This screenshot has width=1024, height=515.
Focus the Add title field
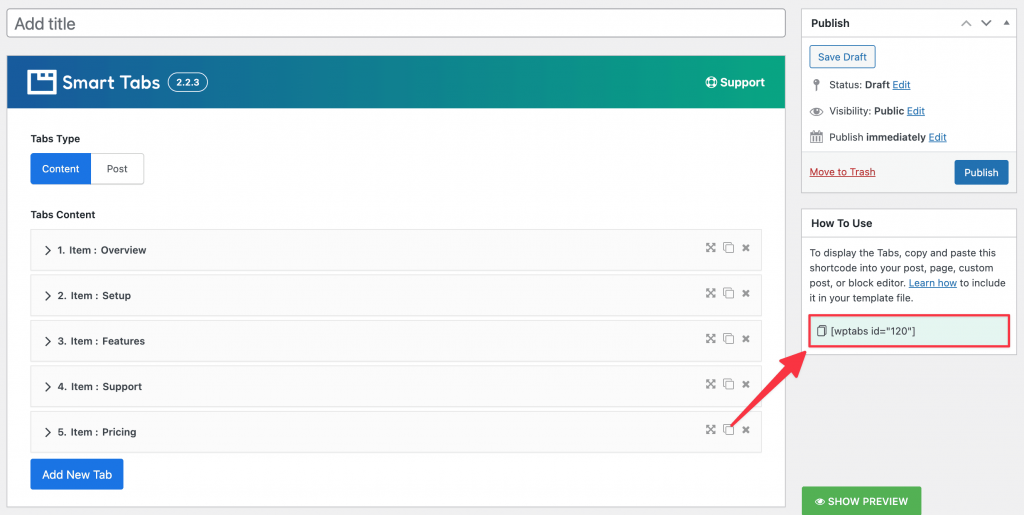[x=396, y=23]
